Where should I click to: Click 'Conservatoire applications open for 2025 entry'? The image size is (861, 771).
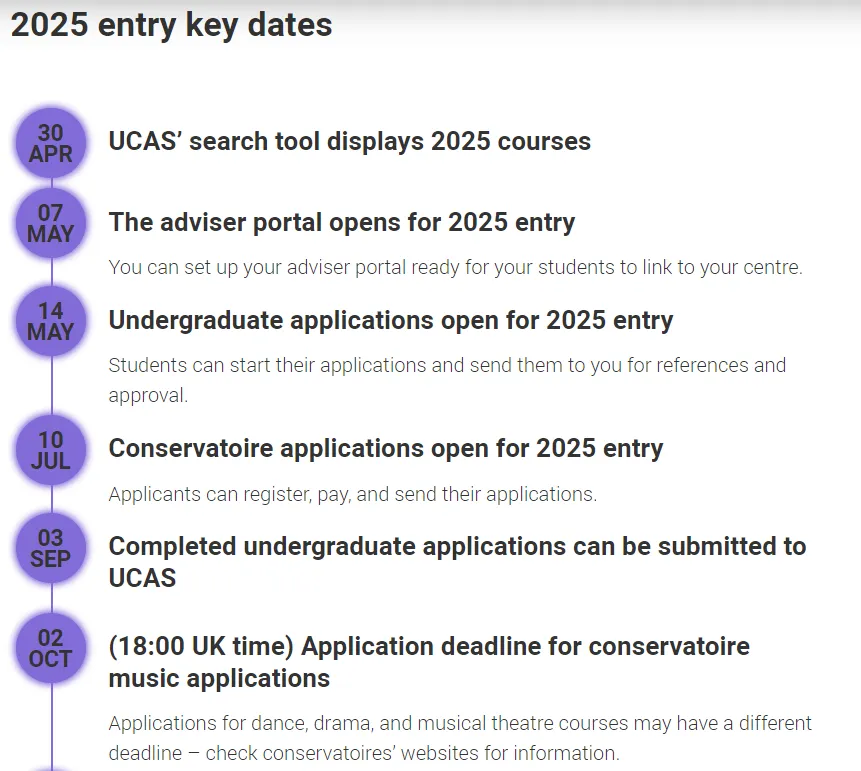[x=385, y=448]
